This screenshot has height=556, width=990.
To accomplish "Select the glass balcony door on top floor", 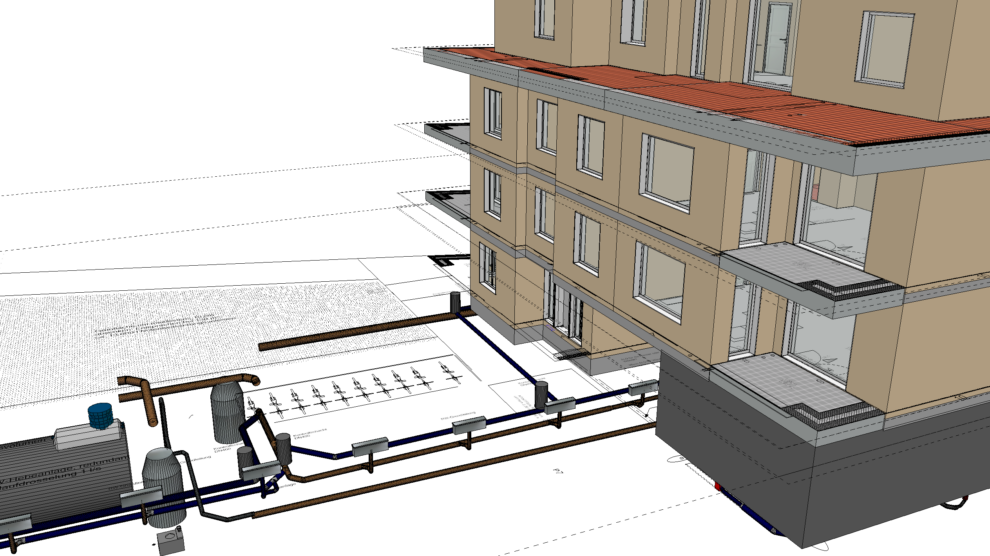I will 770,40.
